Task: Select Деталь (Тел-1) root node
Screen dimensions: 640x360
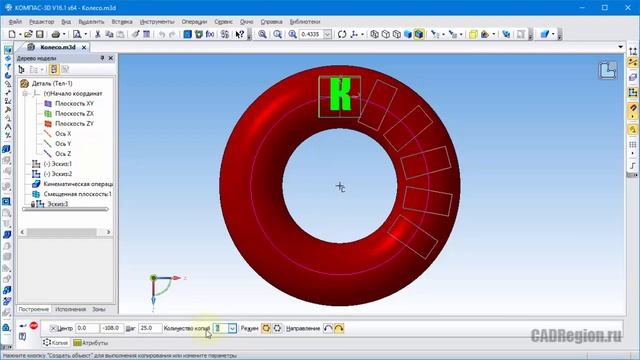Action: (x=52, y=83)
